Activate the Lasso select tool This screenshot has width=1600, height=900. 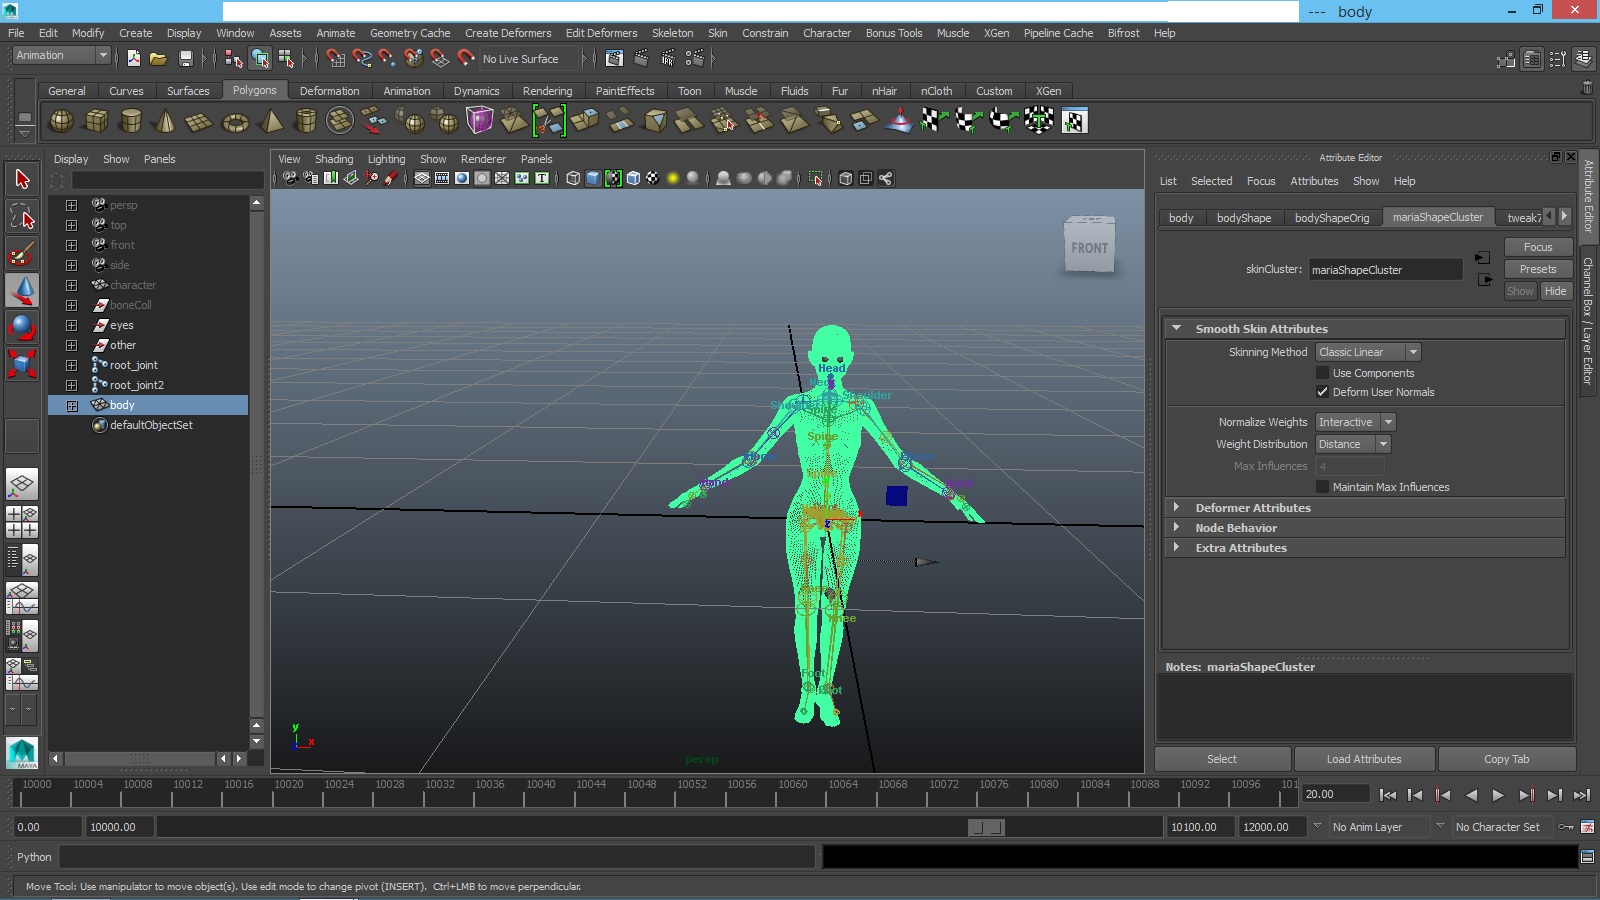pyautogui.click(x=22, y=217)
